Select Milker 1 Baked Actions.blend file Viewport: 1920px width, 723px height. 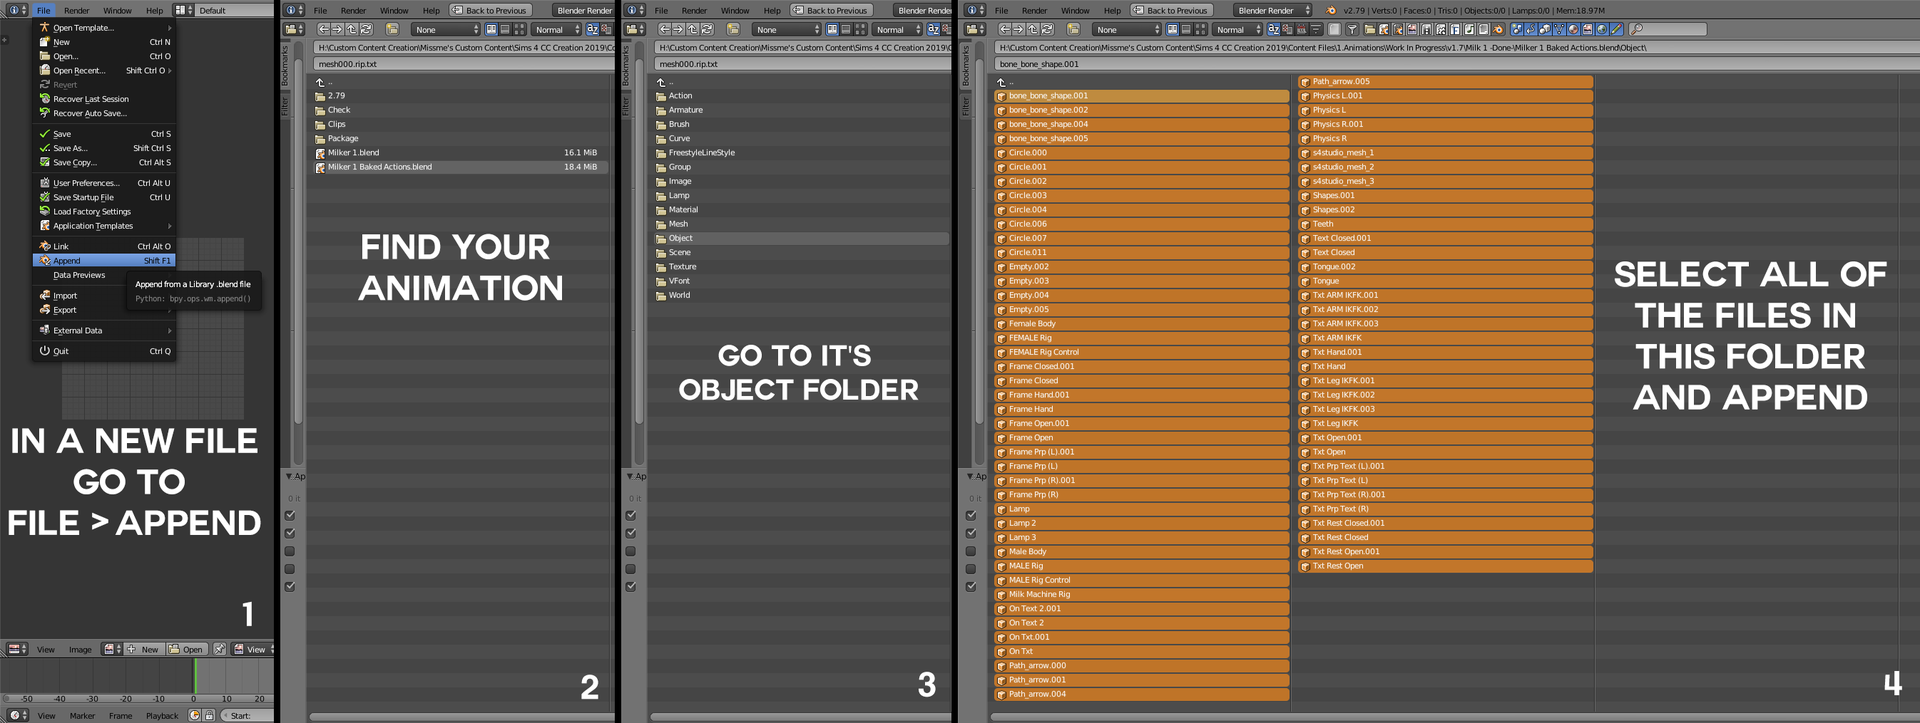[461, 167]
